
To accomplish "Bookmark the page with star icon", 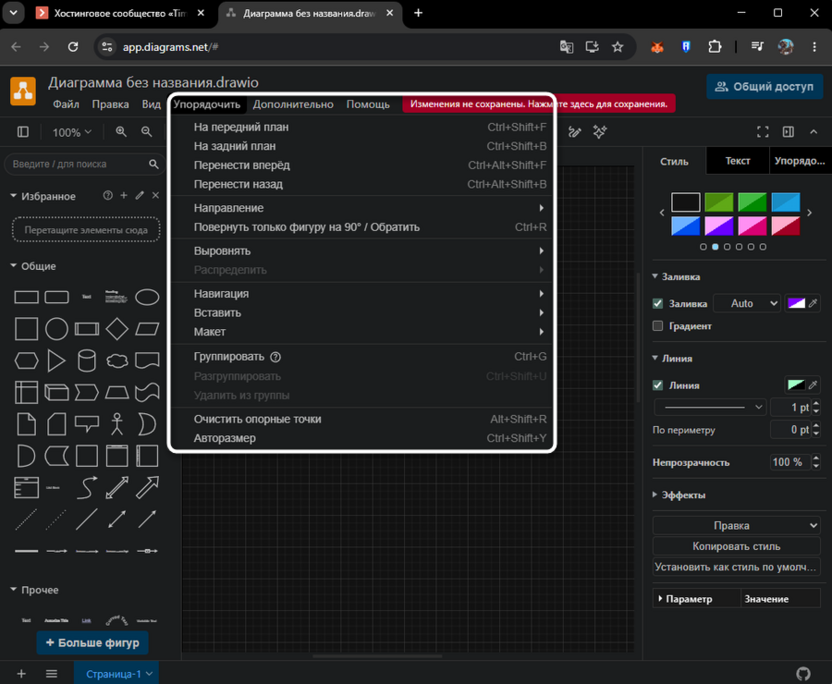I will [617, 47].
